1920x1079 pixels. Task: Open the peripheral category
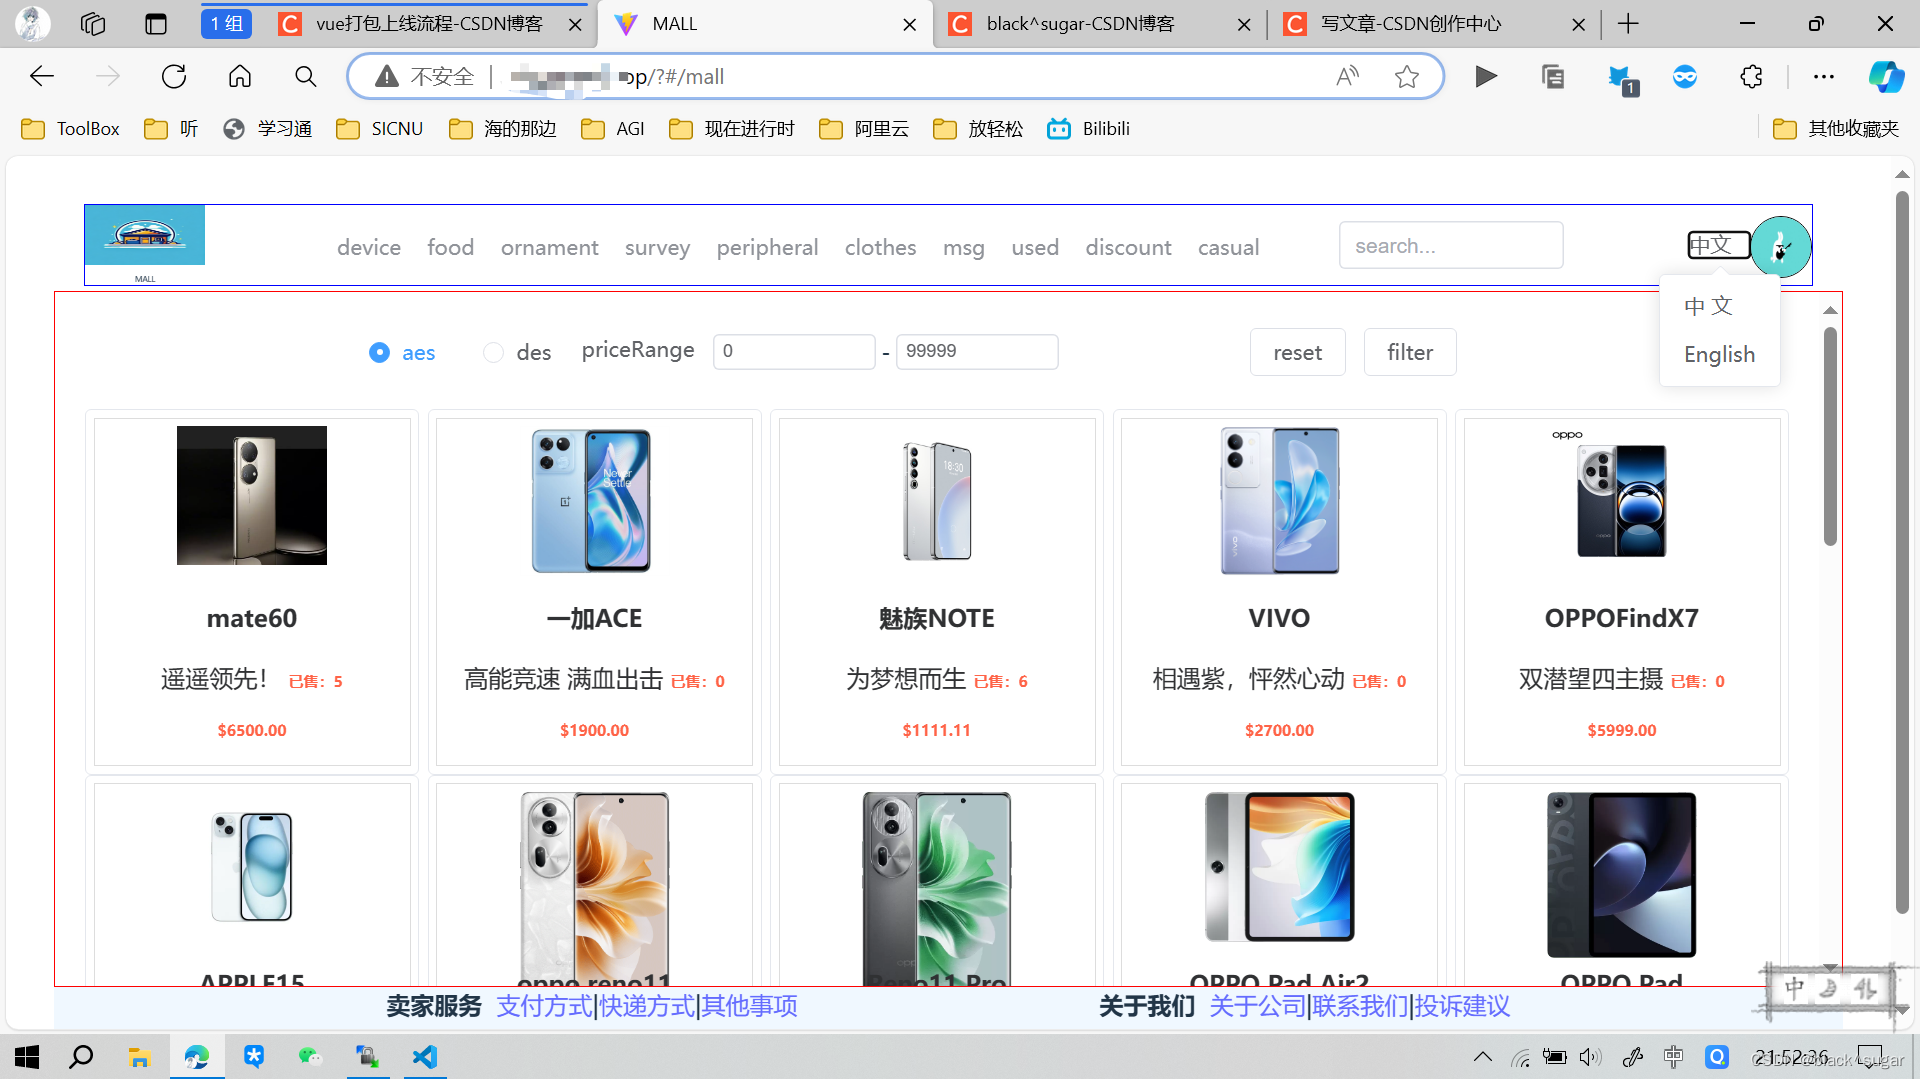(x=767, y=247)
